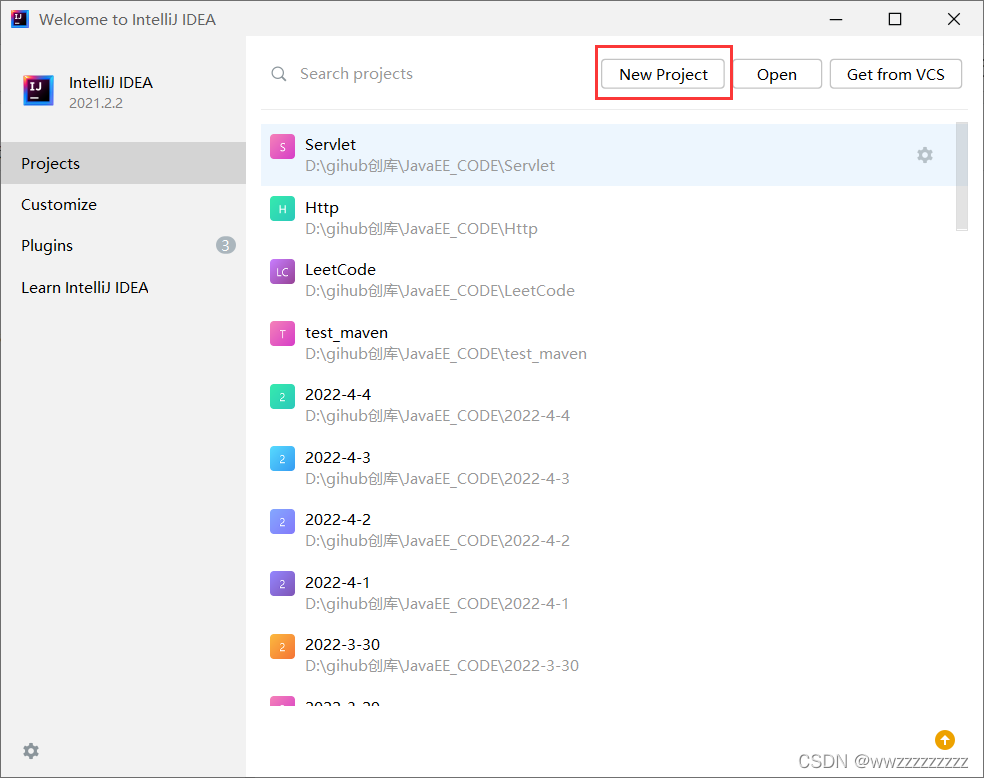Open the 2022-3-30 project name
The height and width of the screenshot is (778, 984).
342,644
